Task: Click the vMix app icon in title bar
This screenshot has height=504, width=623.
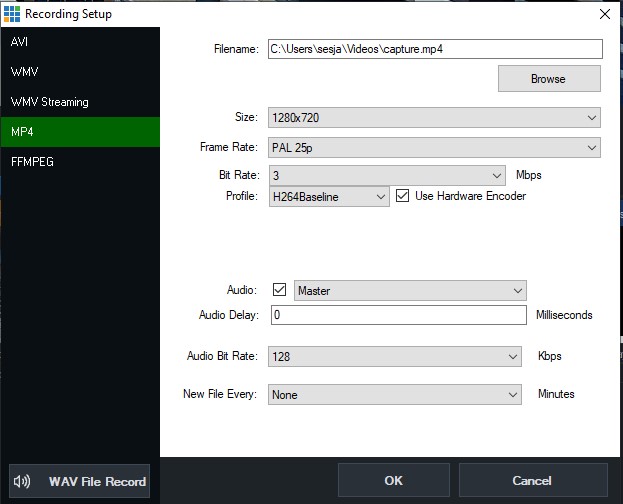Action: pos(12,14)
